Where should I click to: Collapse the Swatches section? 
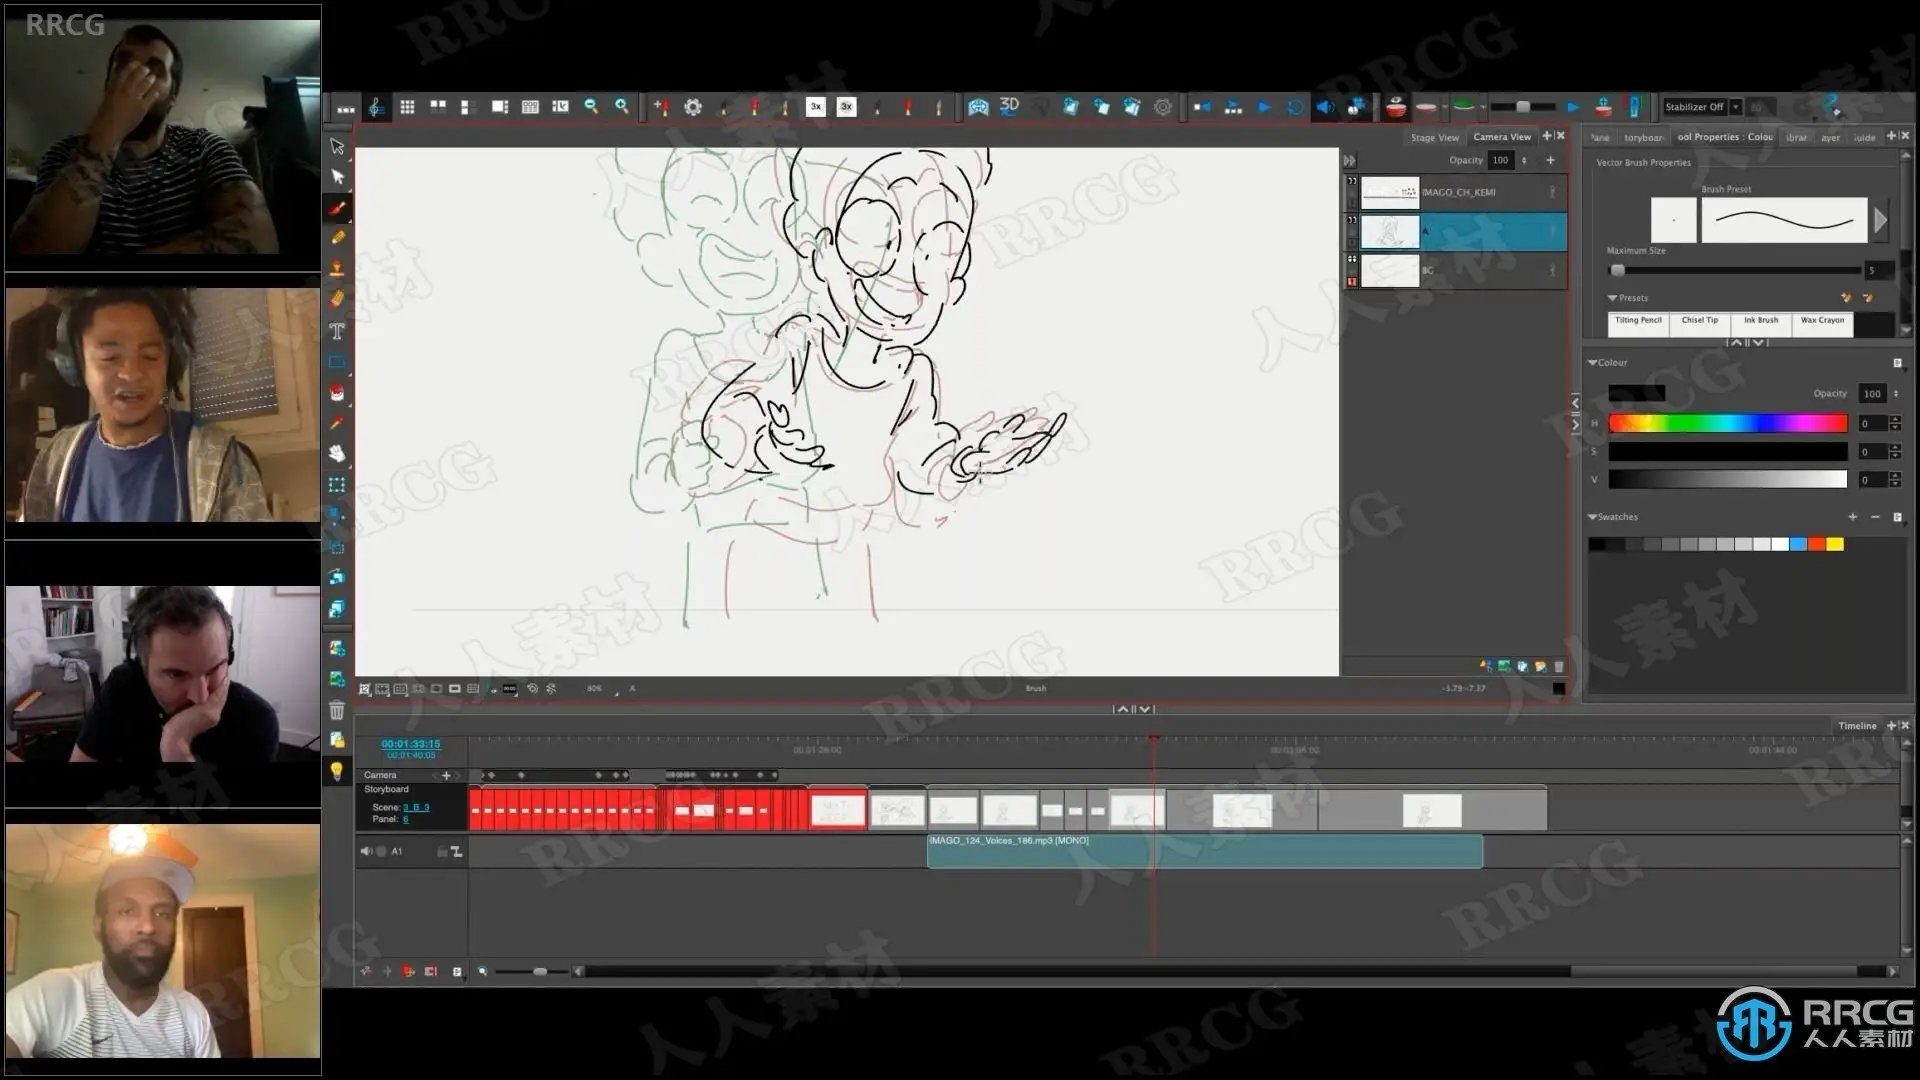pyautogui.click(x=1593, y=517)
